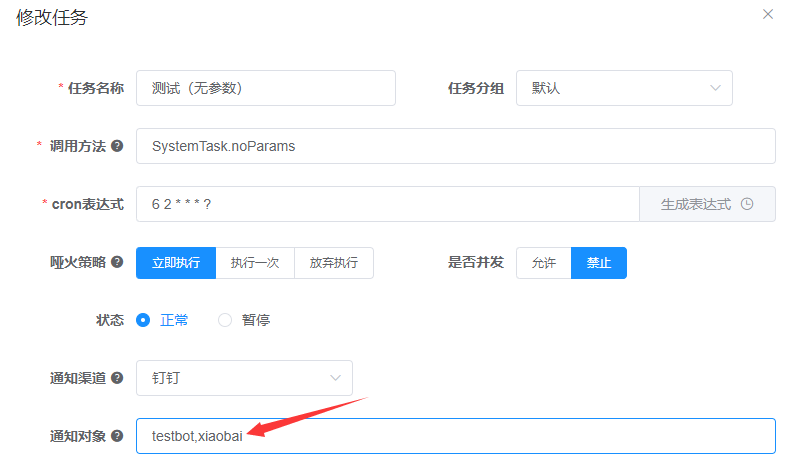Click the cron表达式 input field
Image resolution: width=787 pixels, height=472 pixels.
387,204
